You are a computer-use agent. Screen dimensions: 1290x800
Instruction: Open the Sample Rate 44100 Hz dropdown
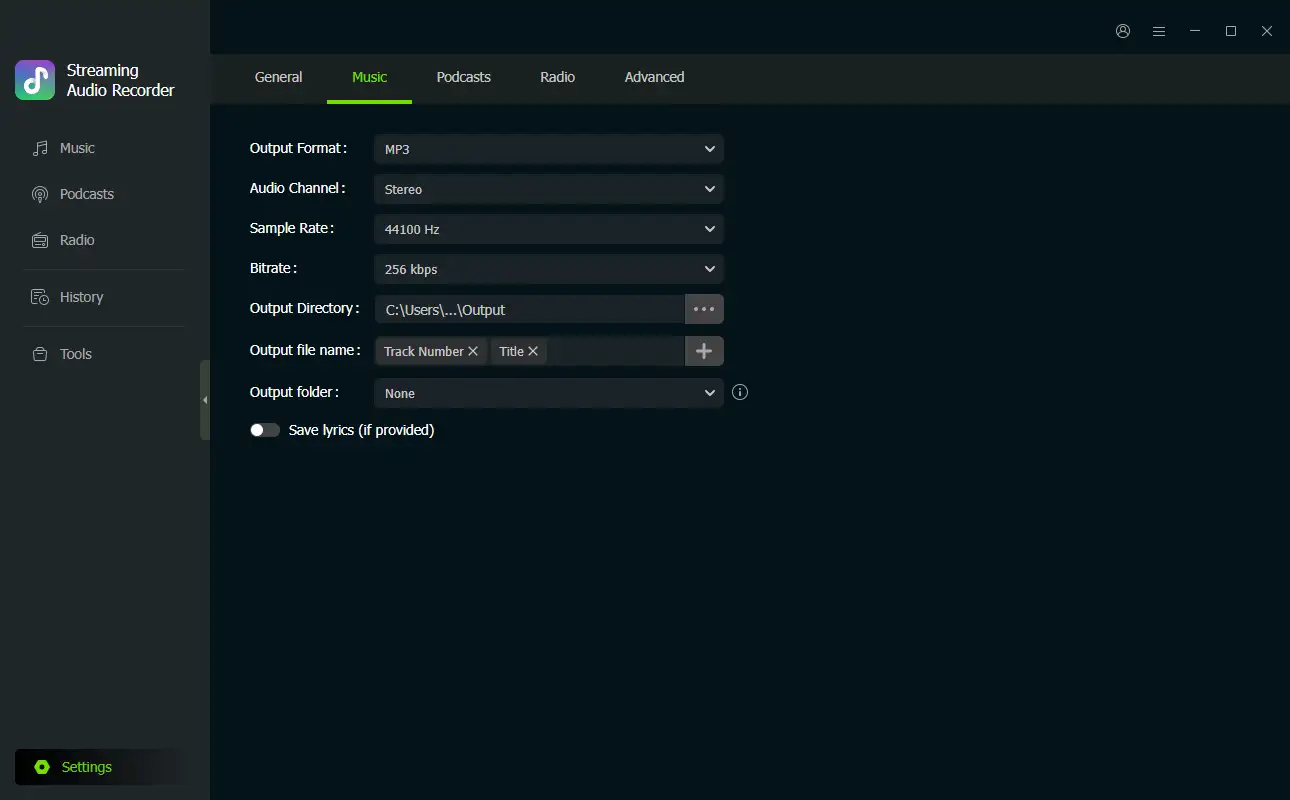click(549, 229)
